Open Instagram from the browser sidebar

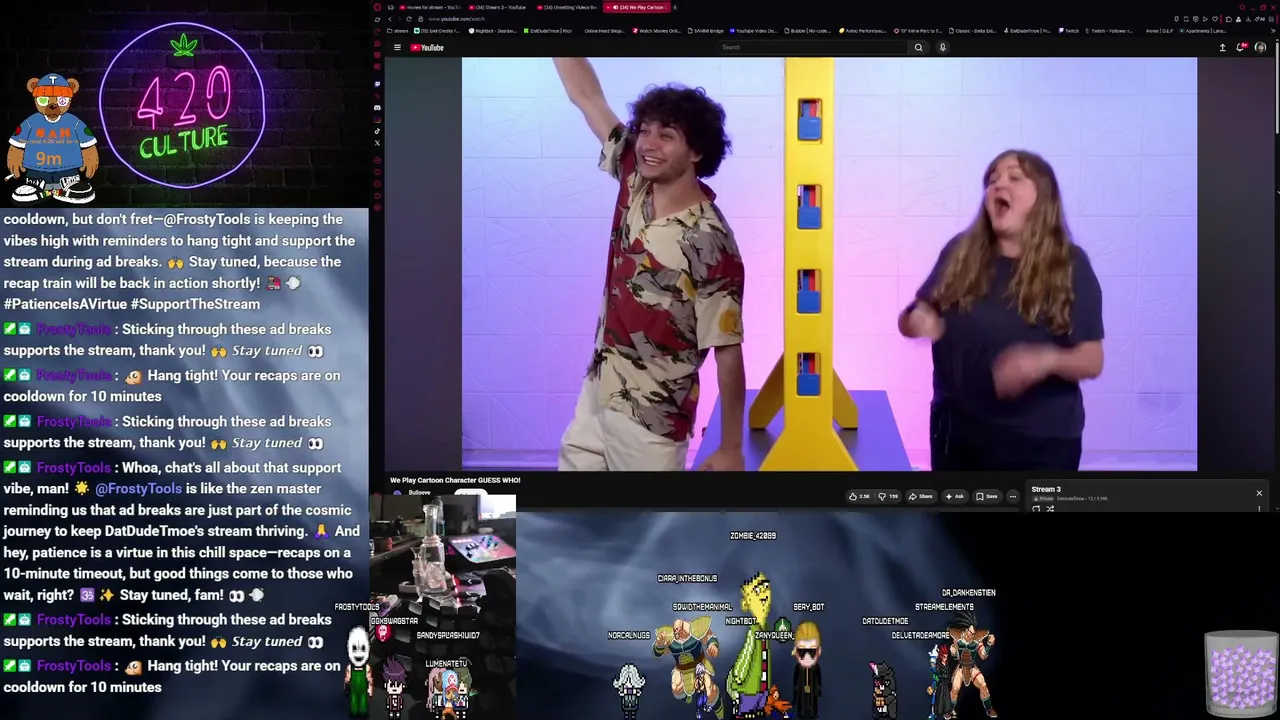377,119
